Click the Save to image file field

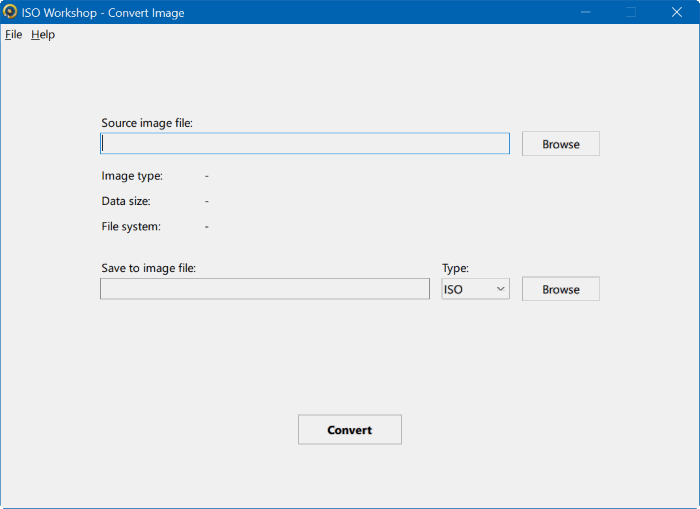coord(265,289)
